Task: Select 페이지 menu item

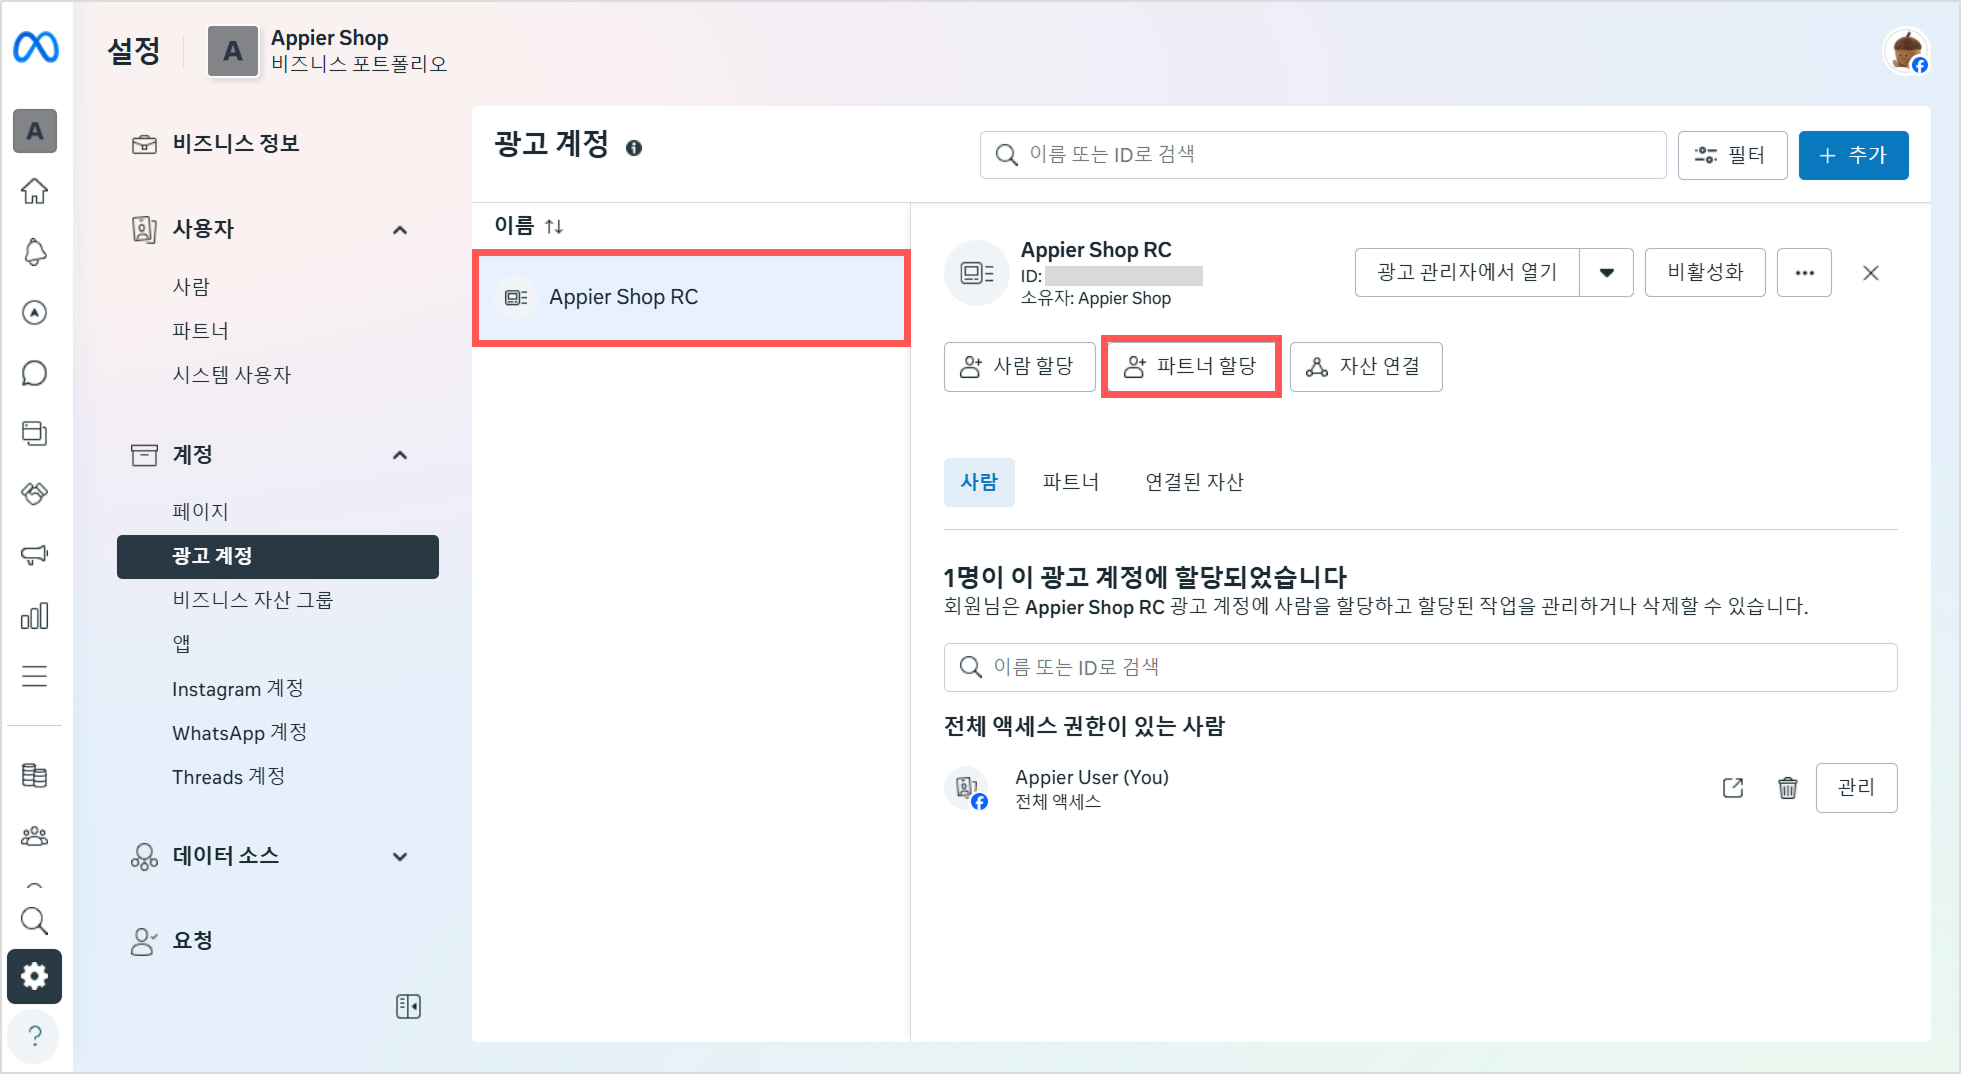Action: click(x=200, y=512)
